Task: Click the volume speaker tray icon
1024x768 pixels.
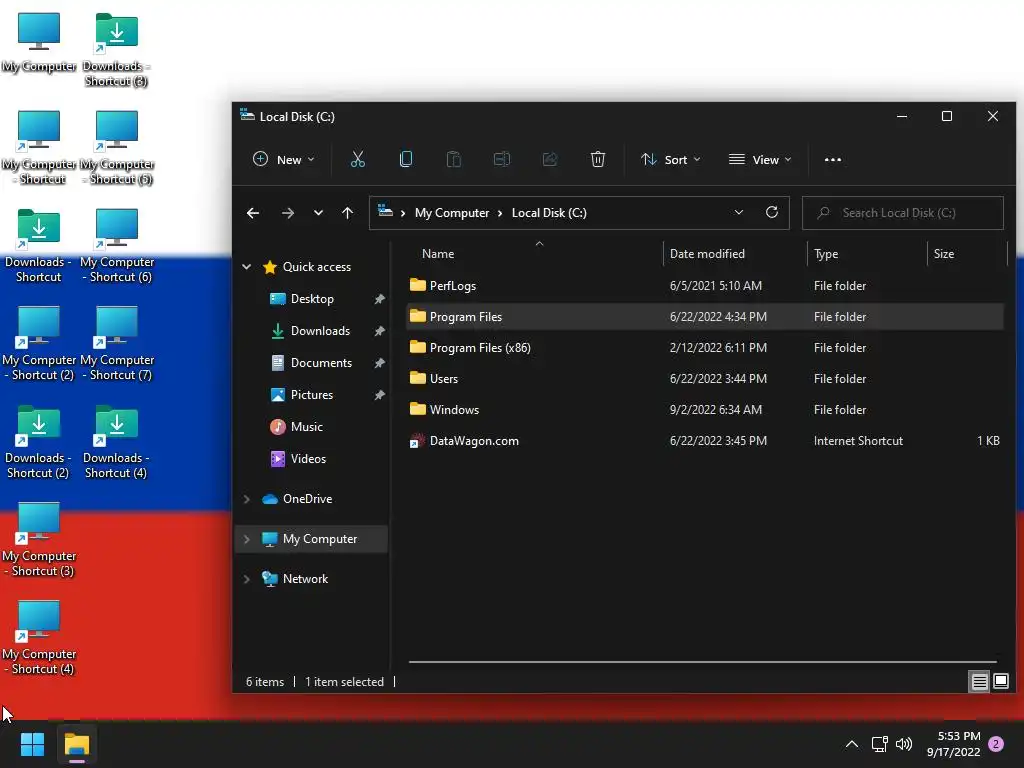Action: pyautogui.click(x=904, y=744)
